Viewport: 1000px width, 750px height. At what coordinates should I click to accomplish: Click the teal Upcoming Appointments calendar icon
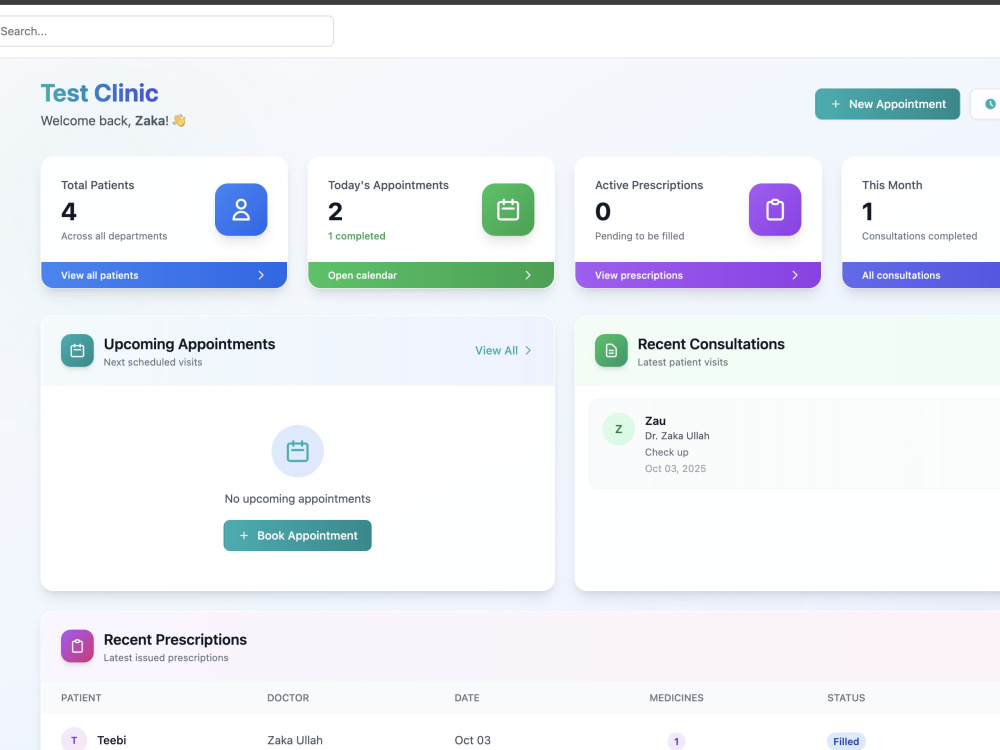pyautogui.click(x=77, y=351)
